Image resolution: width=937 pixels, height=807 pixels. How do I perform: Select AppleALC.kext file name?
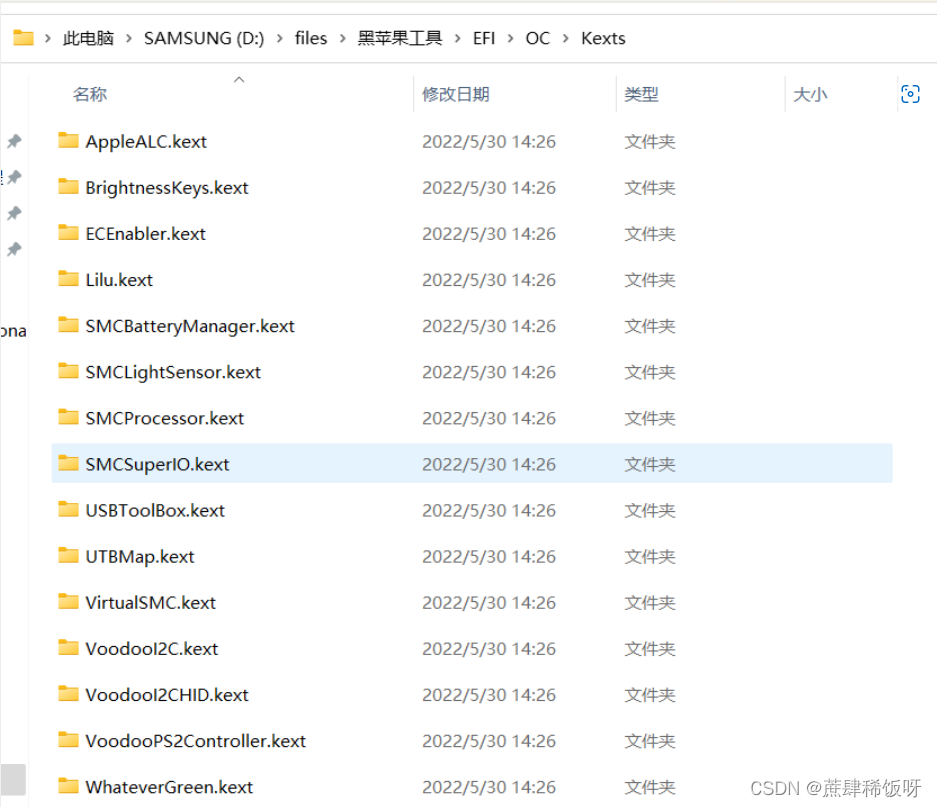tap(146, 142)
